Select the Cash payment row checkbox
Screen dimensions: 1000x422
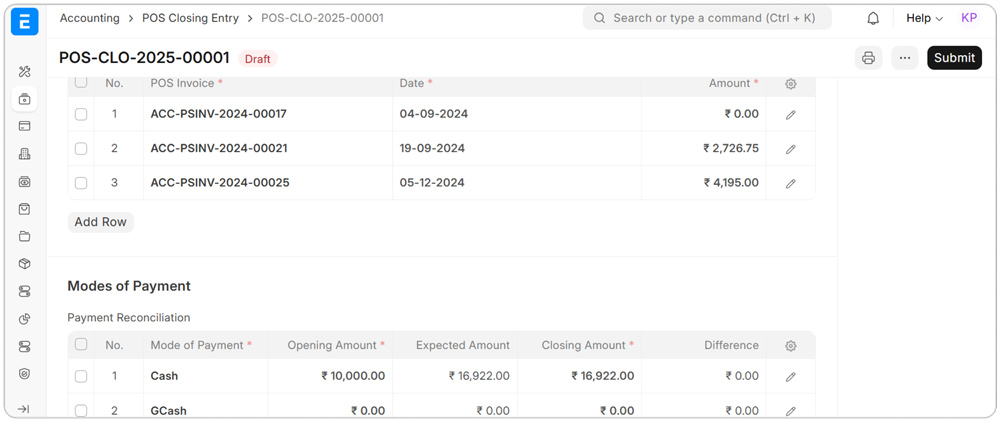tap(81, 377)
